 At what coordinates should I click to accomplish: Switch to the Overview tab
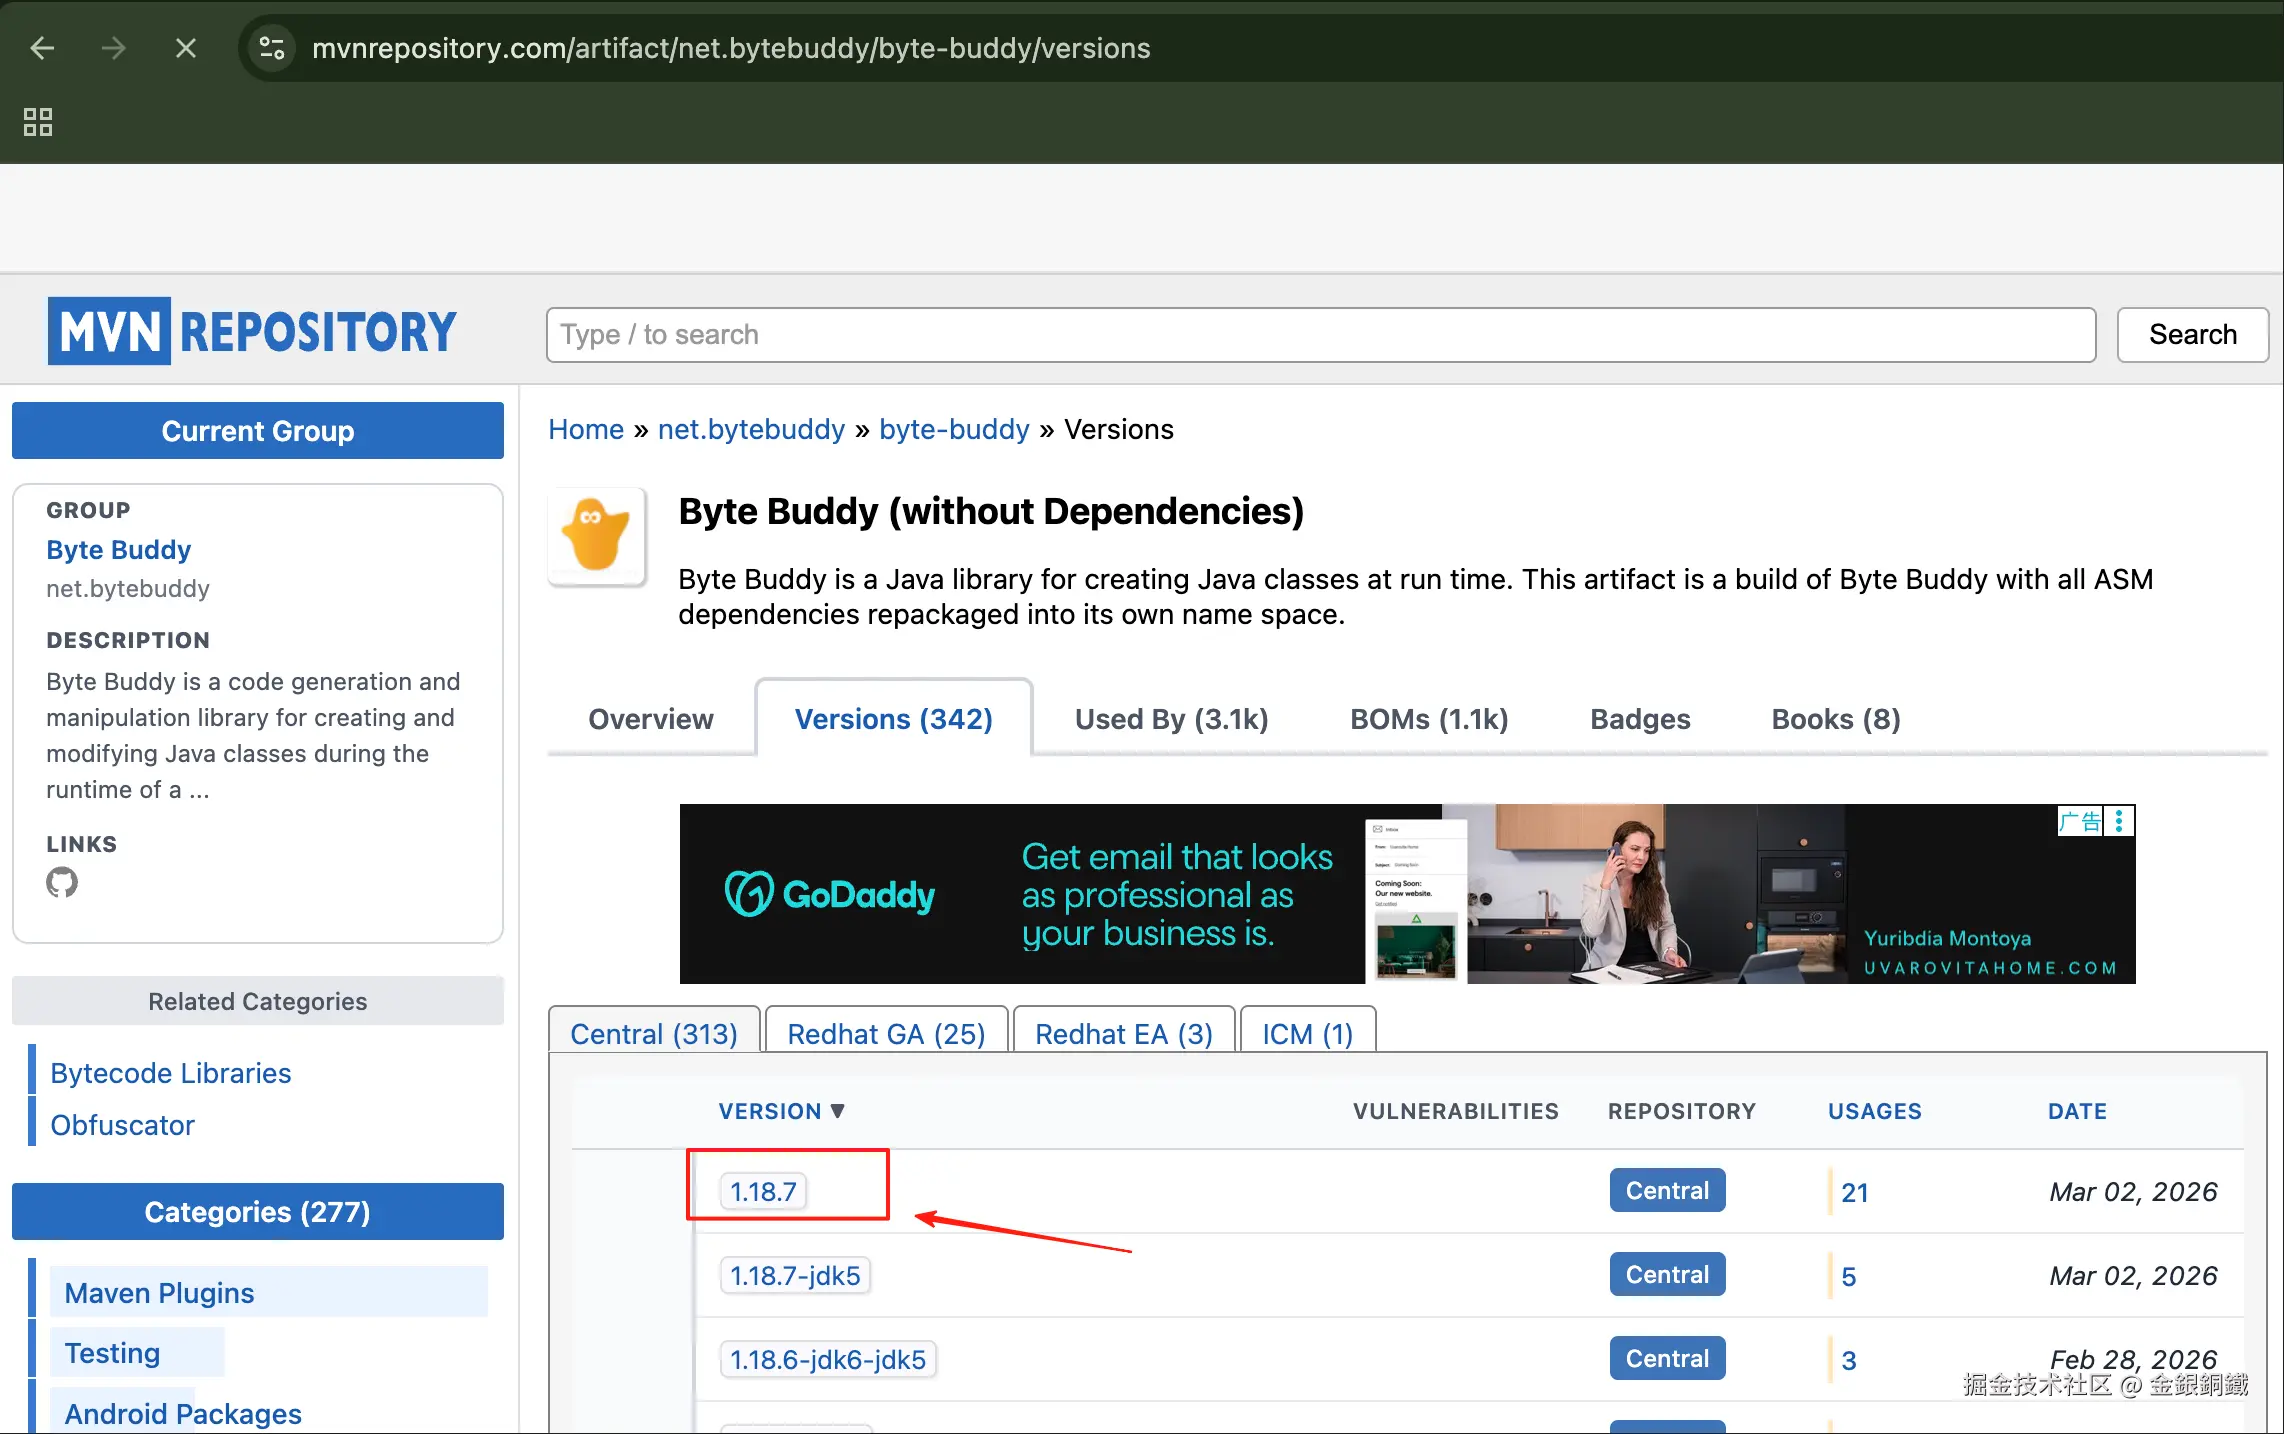(x=651, y=719)
